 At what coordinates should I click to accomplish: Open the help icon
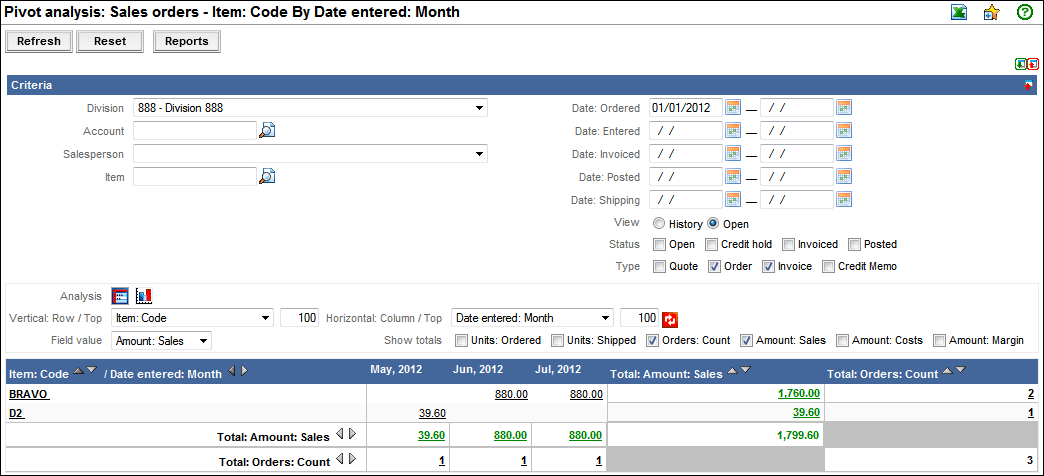1024,13
